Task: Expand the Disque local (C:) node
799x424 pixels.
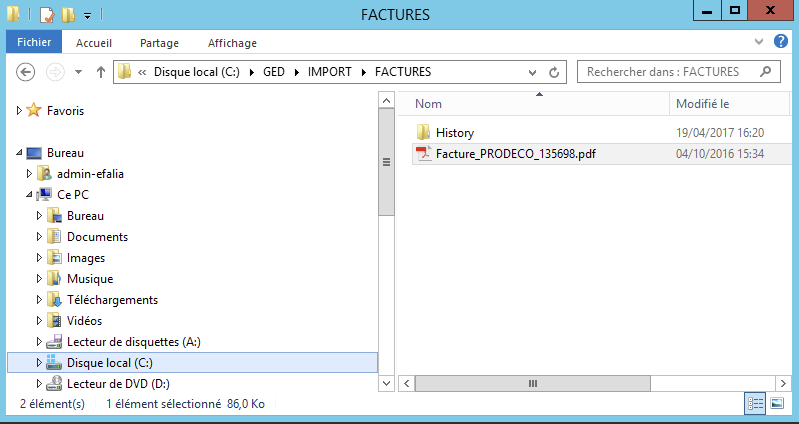Action: tap(40, 362)
